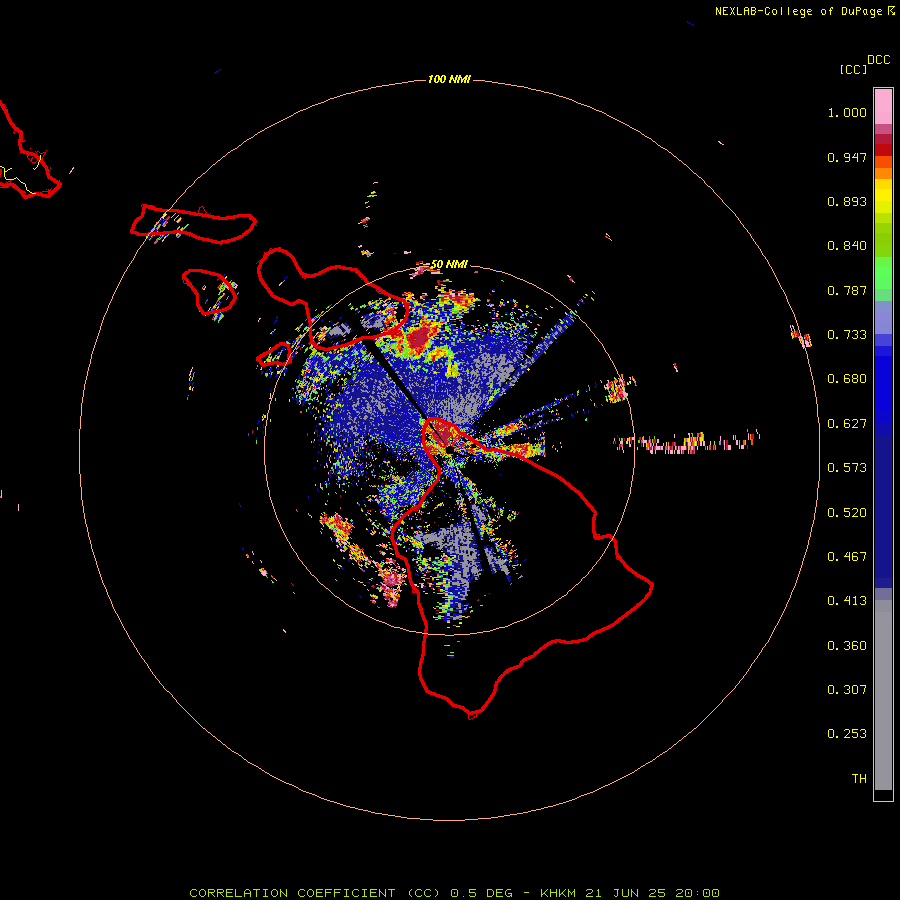Viewport: 900px width, 900px height.
Task: Select the 50 NMI range ring label
Action: click(449, 264)
